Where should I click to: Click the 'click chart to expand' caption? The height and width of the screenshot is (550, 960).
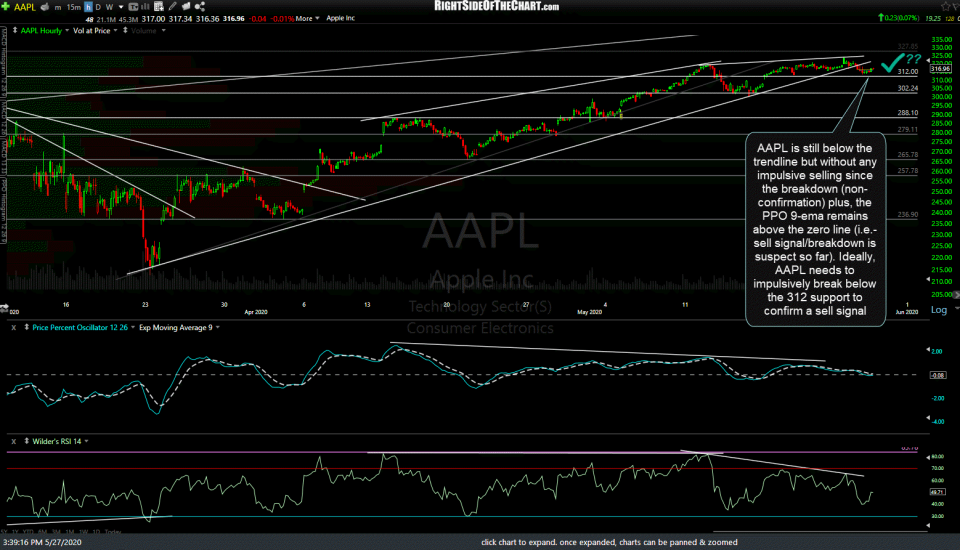coord(609,542)
